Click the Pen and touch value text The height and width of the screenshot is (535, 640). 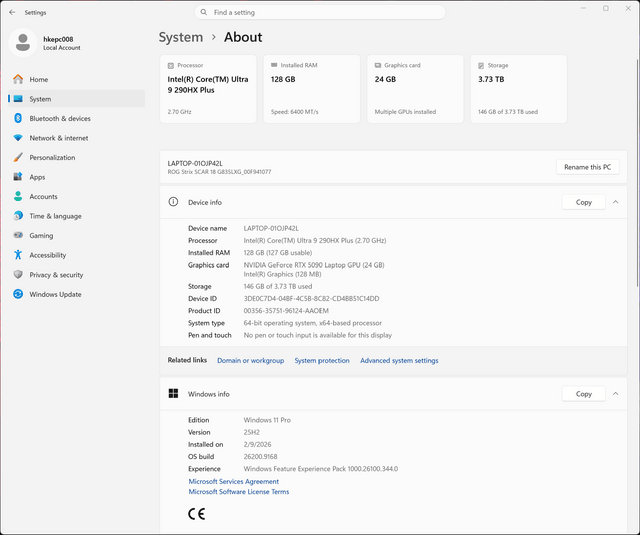pos(318,335)
